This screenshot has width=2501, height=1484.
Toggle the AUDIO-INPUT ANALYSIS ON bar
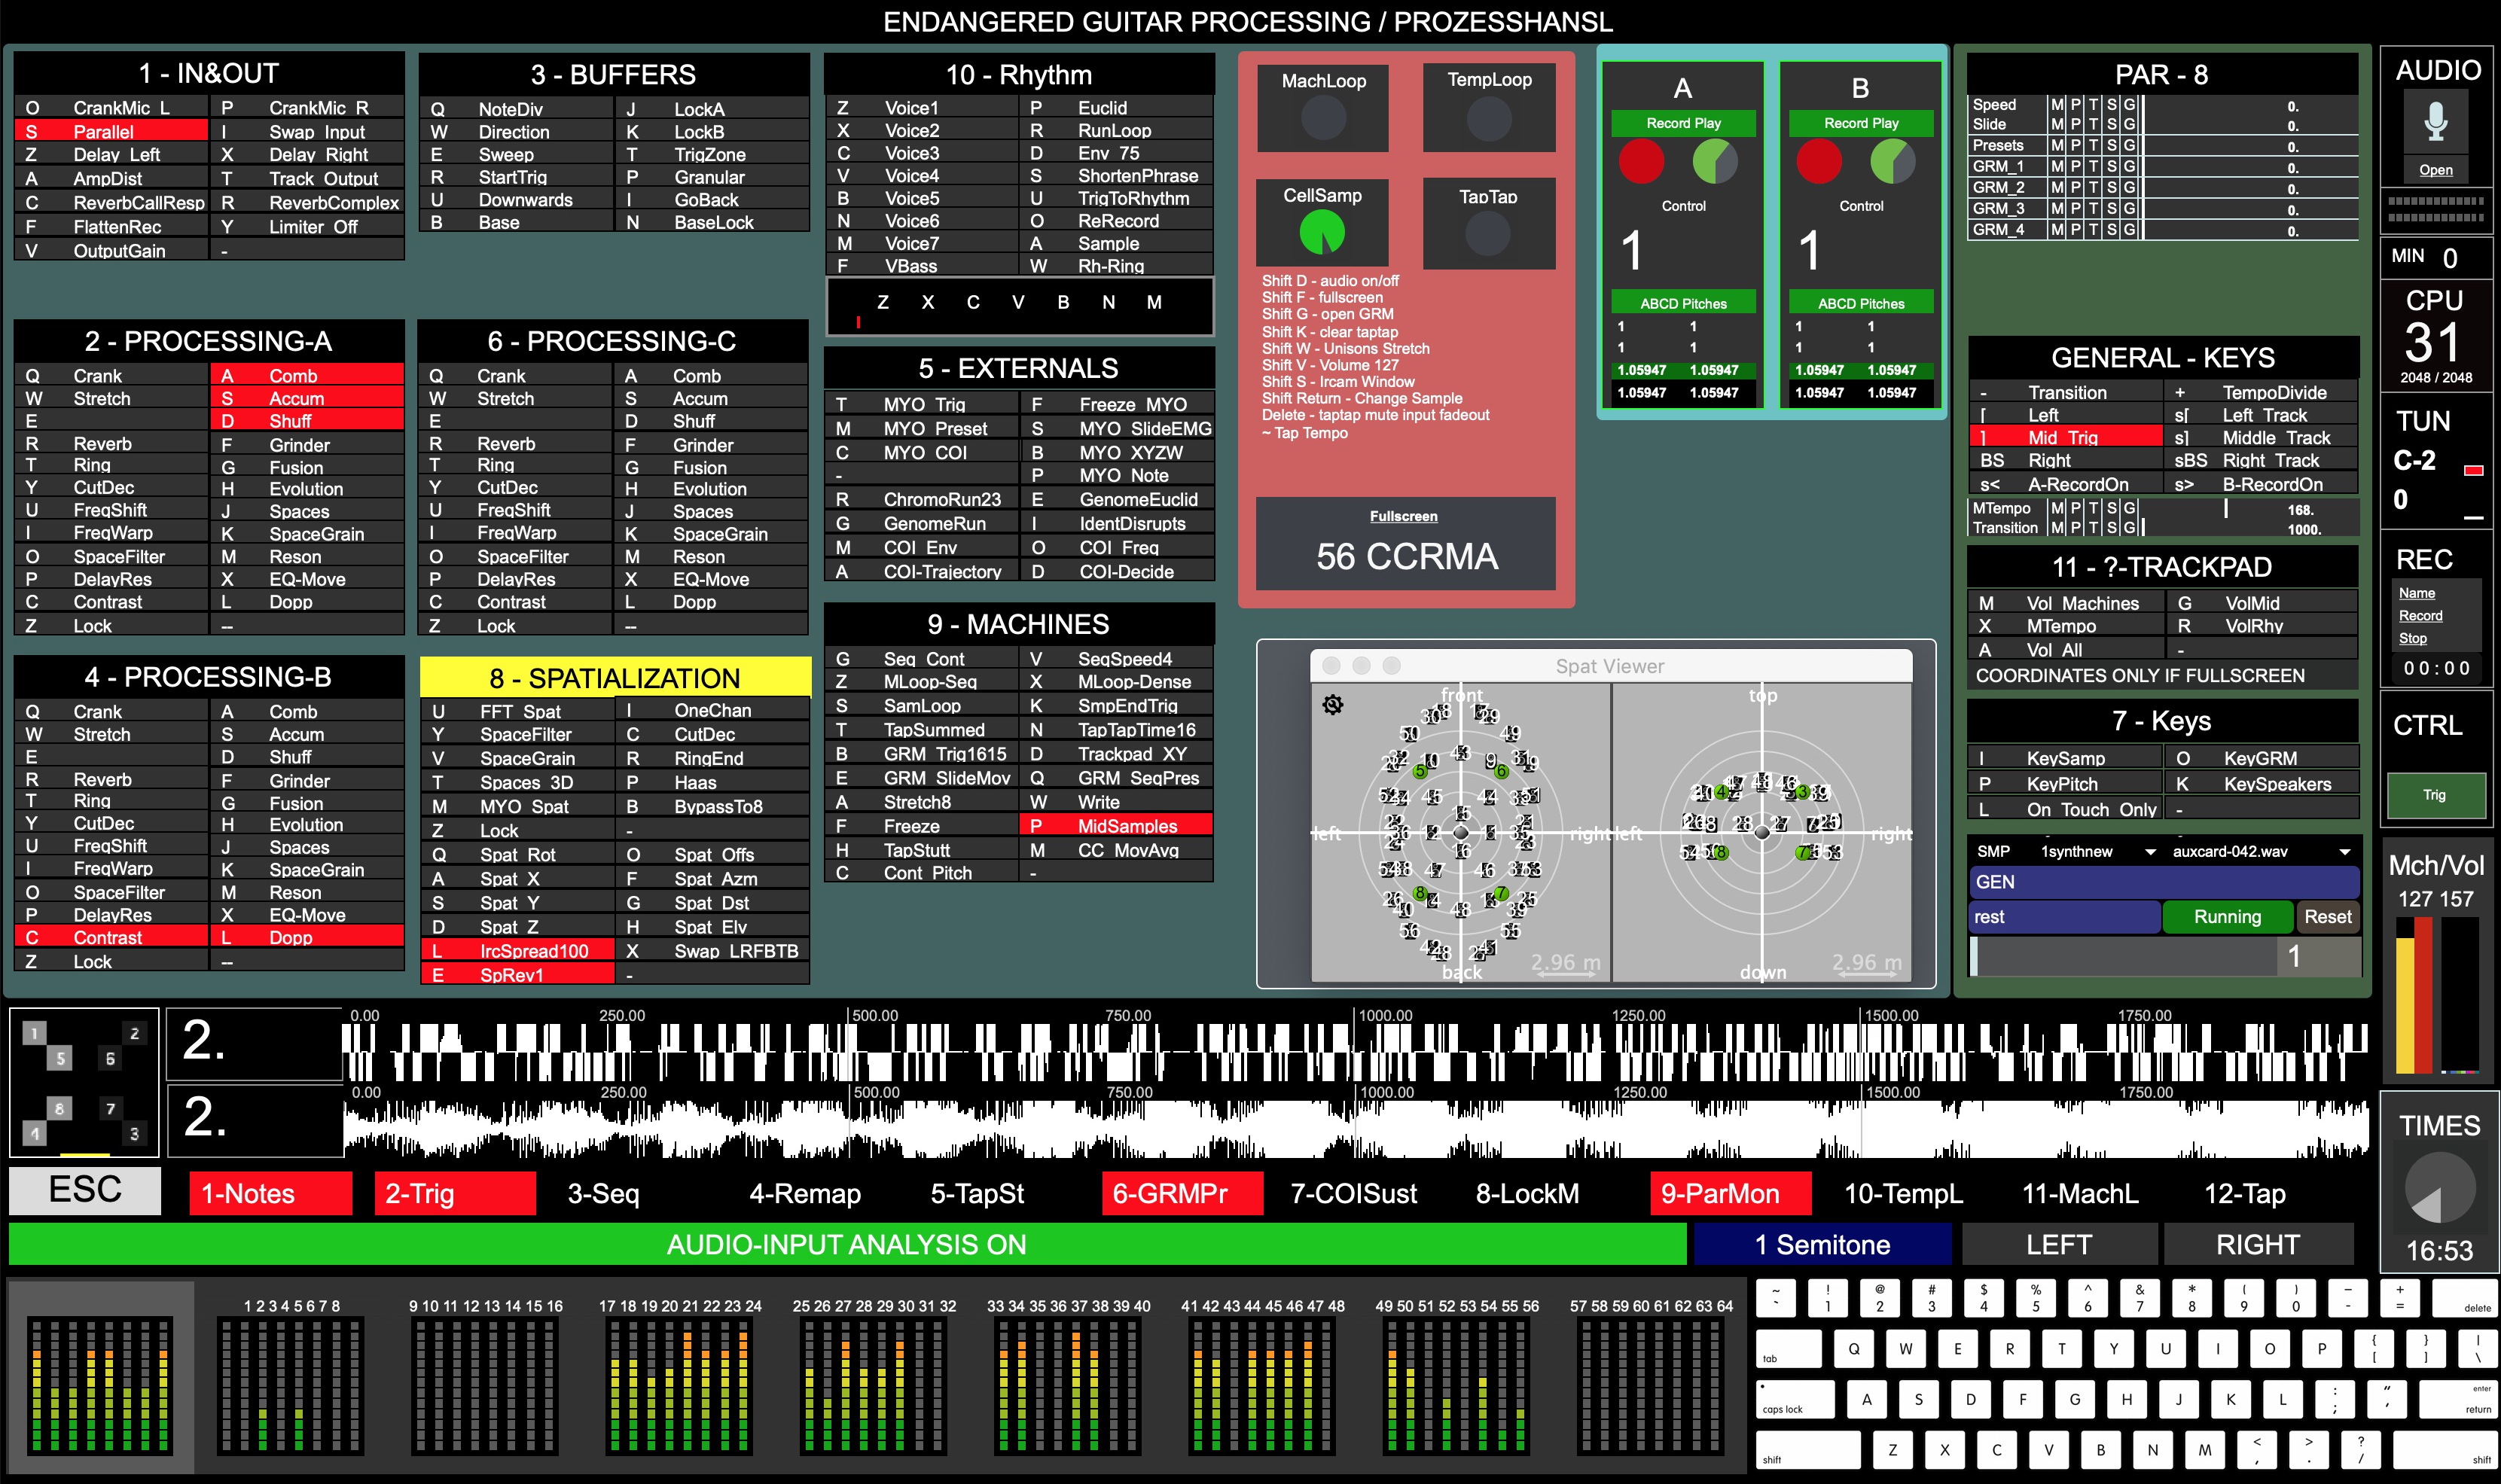846,1245
